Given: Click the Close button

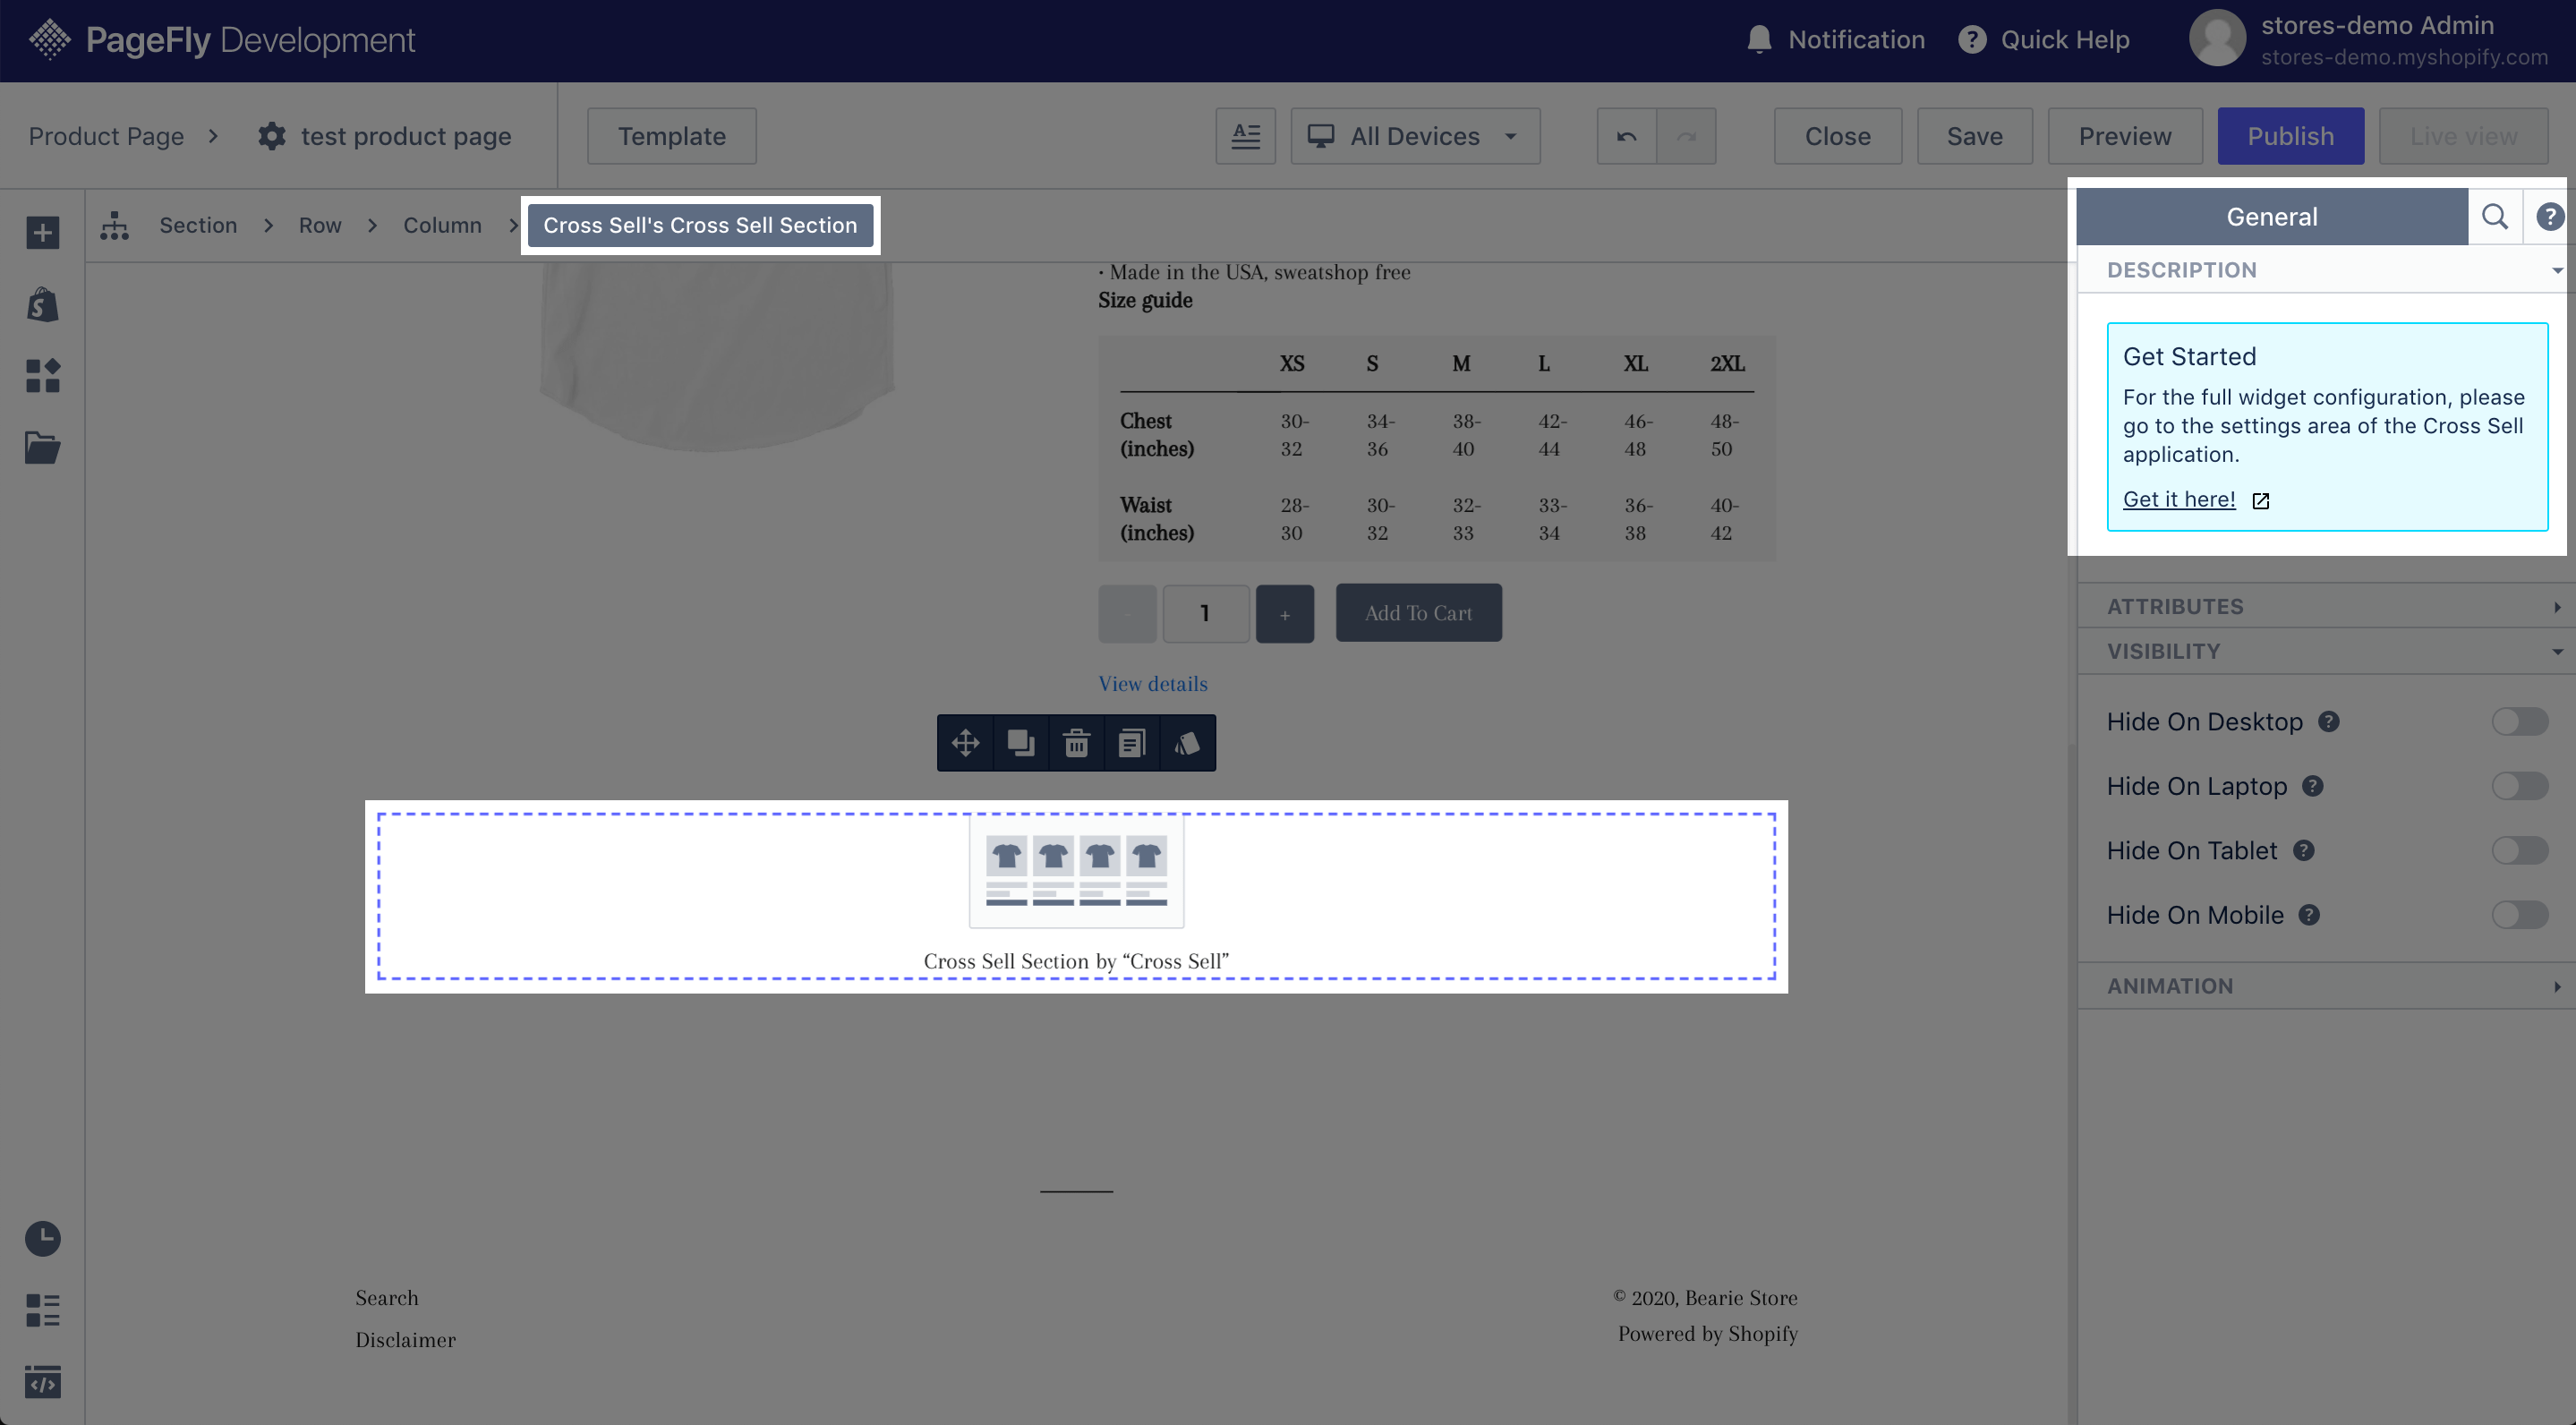Looking at the screenshot, I should click(x=1837, y=136).
